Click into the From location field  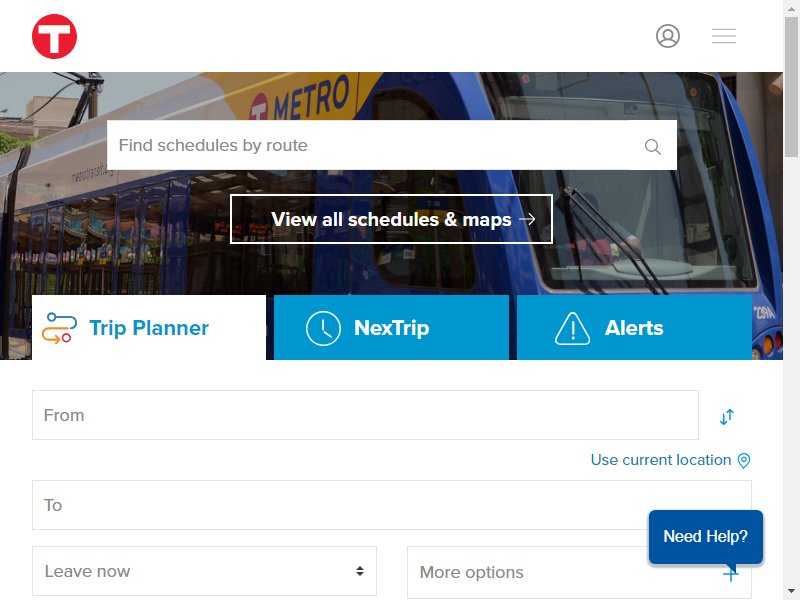click(x=365, y=415)
